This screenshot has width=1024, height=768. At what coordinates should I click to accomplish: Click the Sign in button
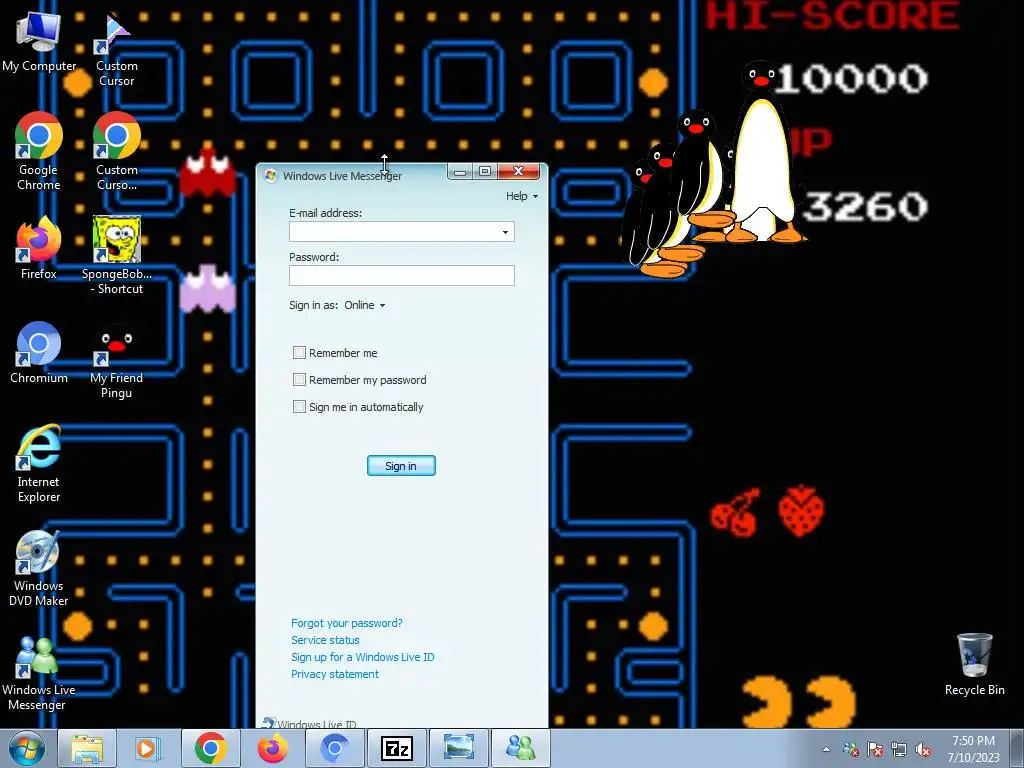(x=401, y=466)
